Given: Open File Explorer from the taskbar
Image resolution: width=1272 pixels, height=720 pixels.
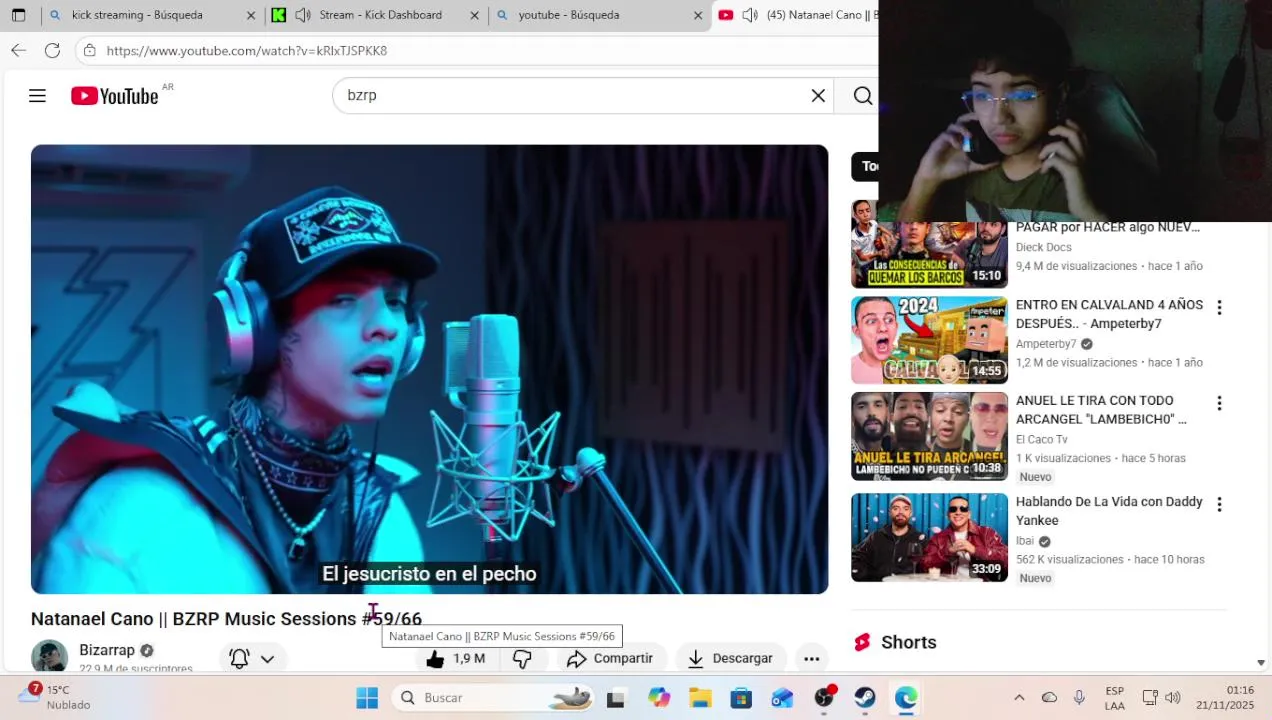Looking at the screenshot, I should pyautogui.click(x=700, y=698).
